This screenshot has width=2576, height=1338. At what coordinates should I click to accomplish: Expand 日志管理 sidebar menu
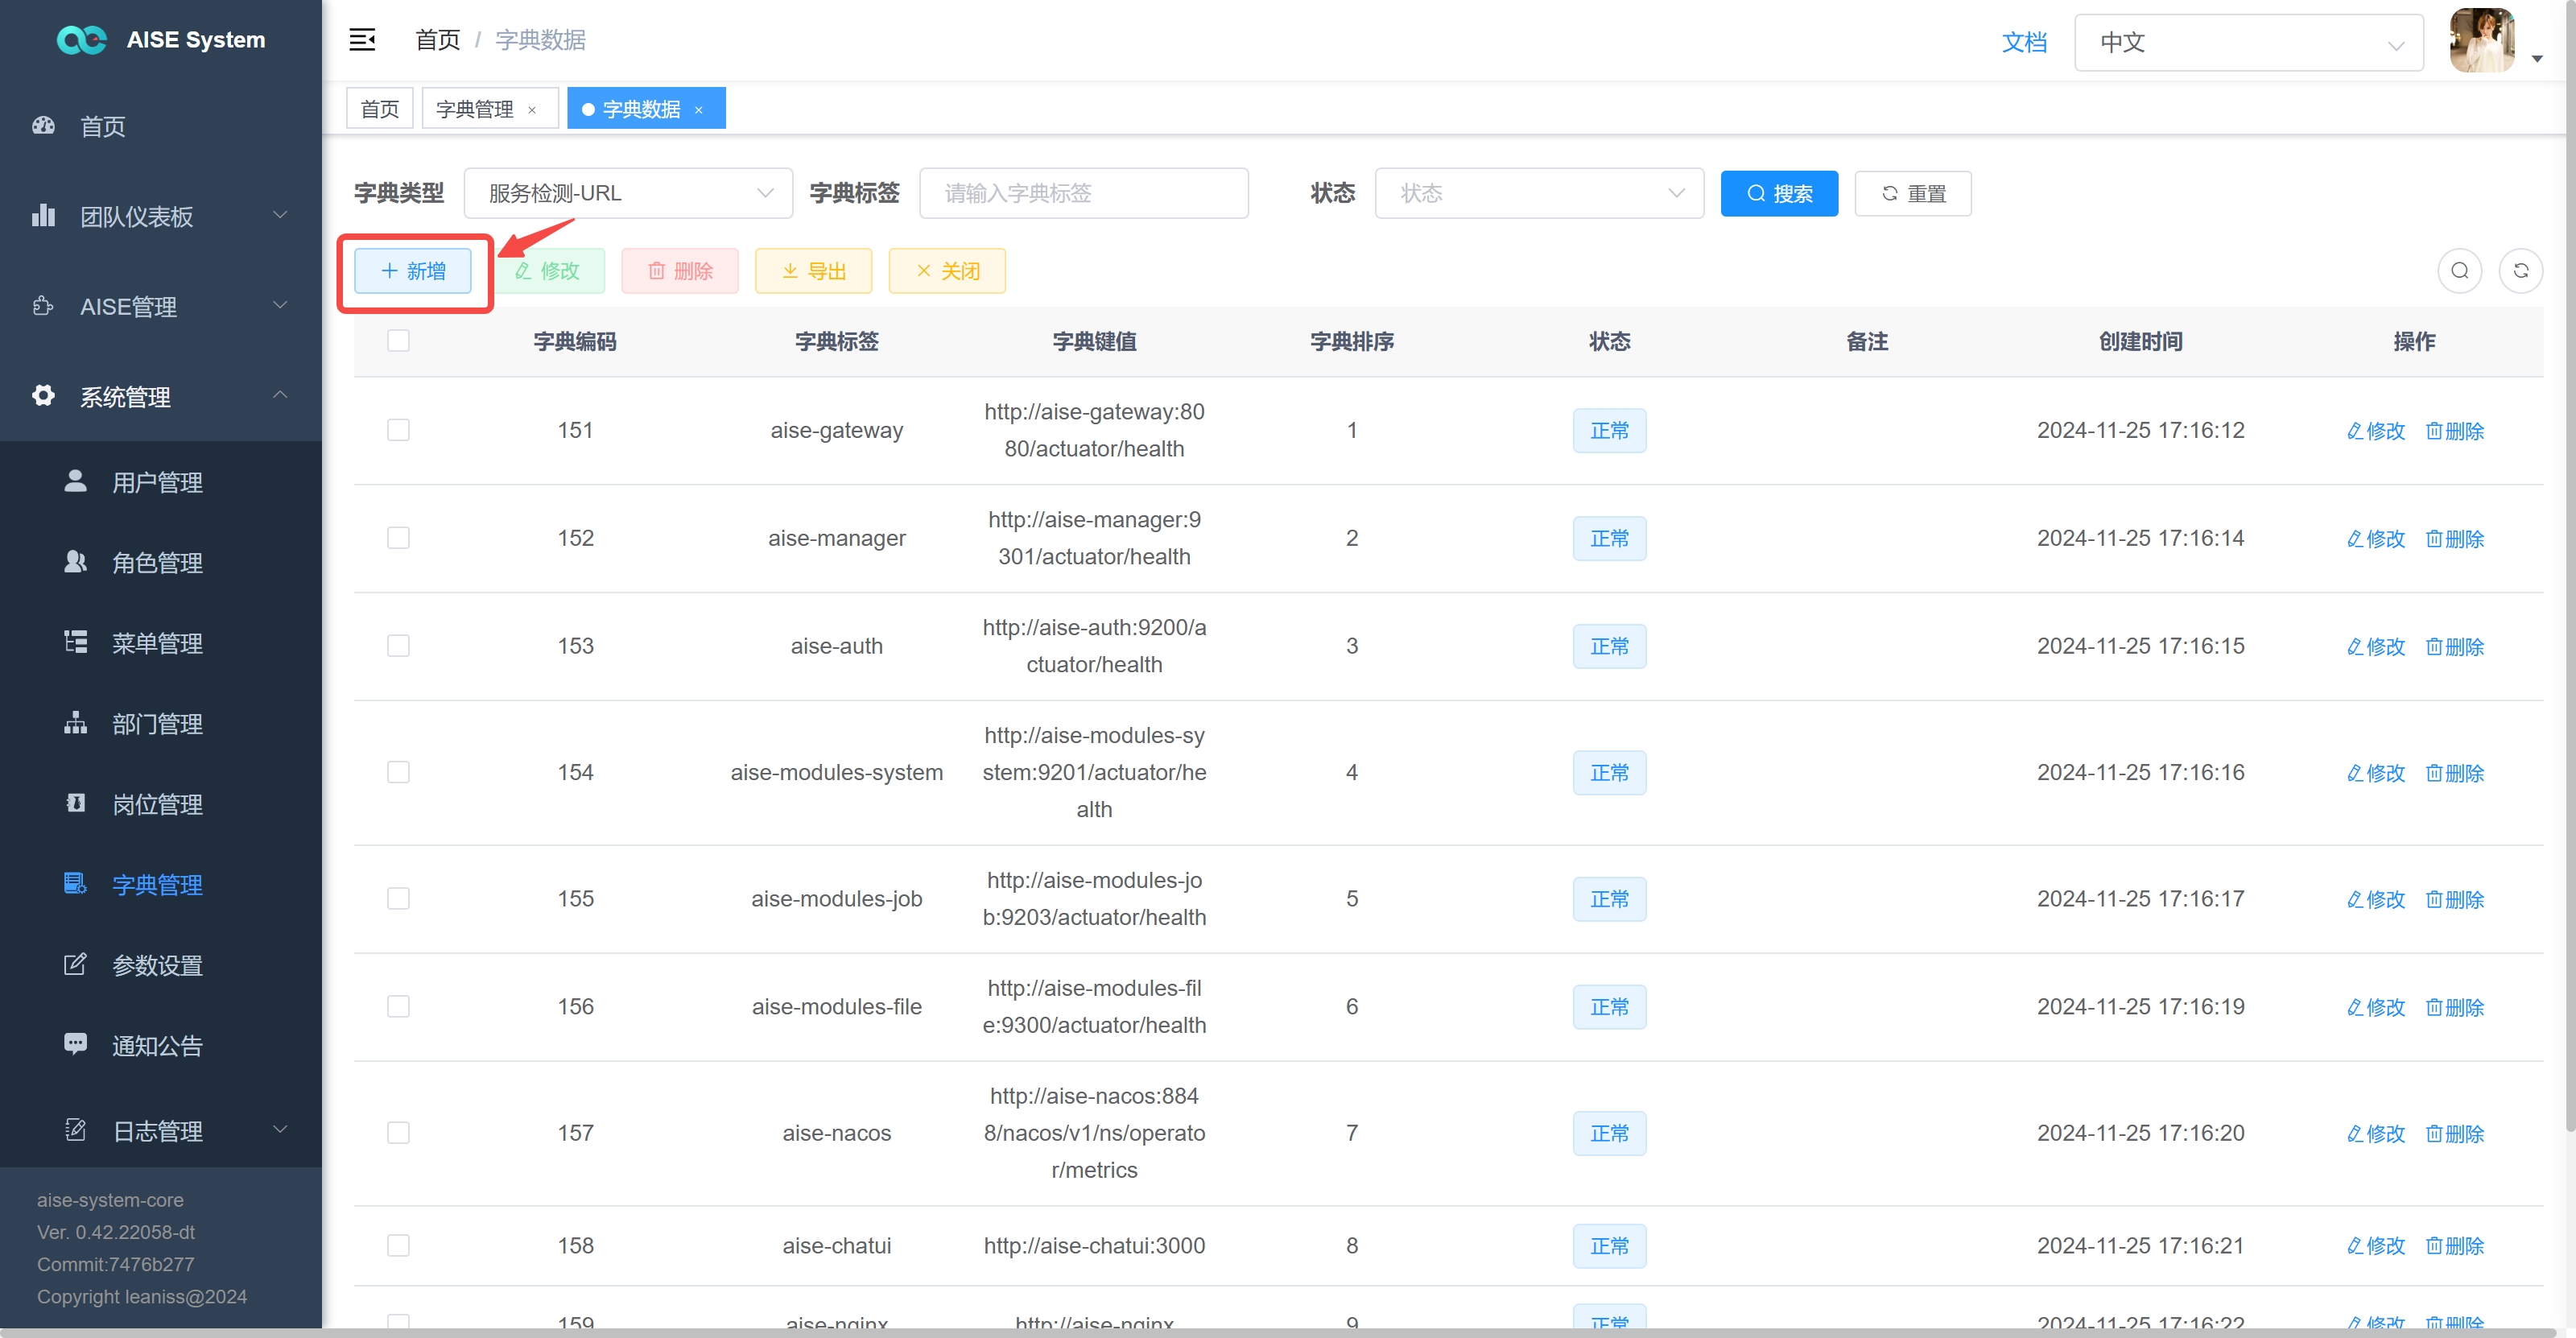[x=161, y=1130]
